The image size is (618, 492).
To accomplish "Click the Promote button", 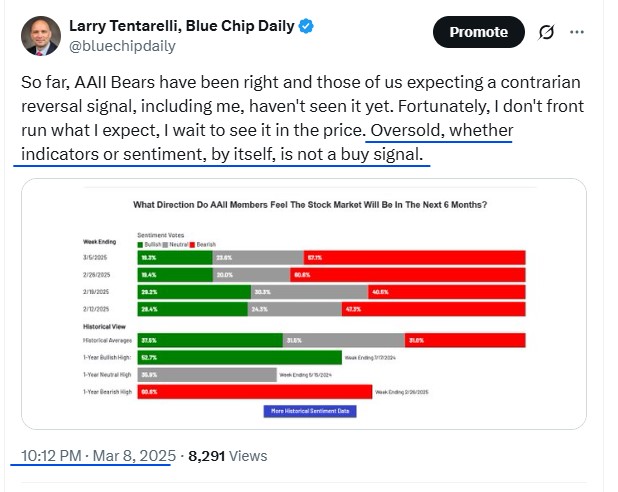I will pyautogui.click(x=478, y=32).
